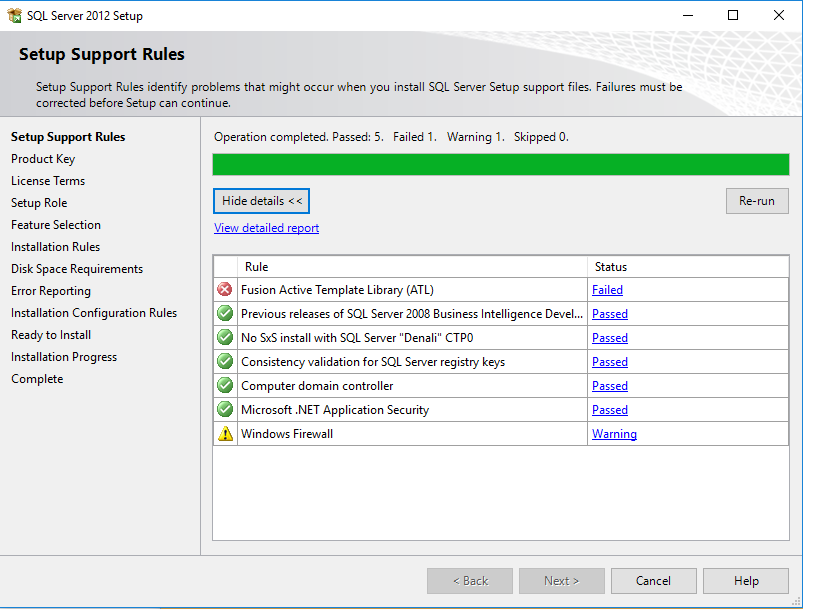Viewport: 819px width, 609px height.
Task: Click the Status column header
Action: pyautogui.click(x=688, y=267)
